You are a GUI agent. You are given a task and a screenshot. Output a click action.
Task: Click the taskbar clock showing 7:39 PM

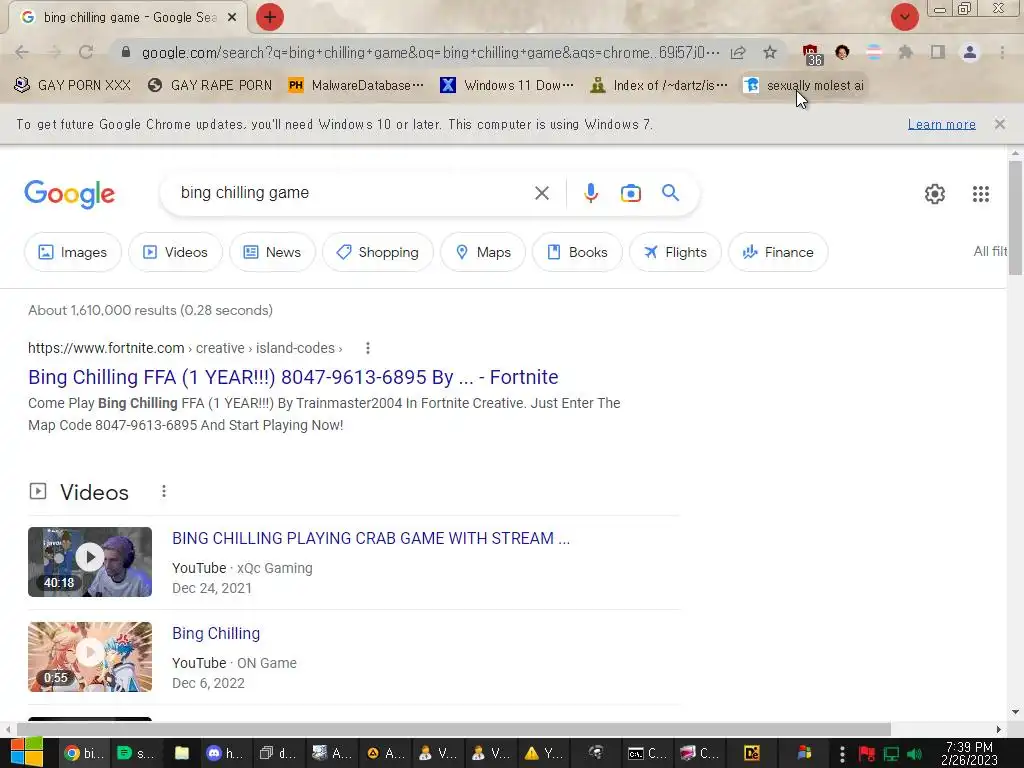pyautogui.click(x=969, y=753)
